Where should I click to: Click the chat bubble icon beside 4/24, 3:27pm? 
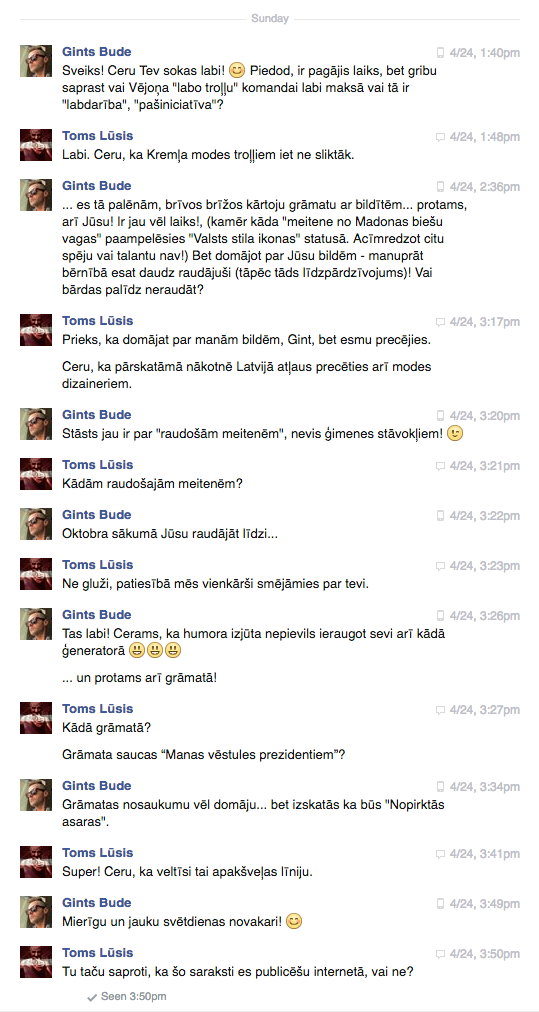coord(440,710)
